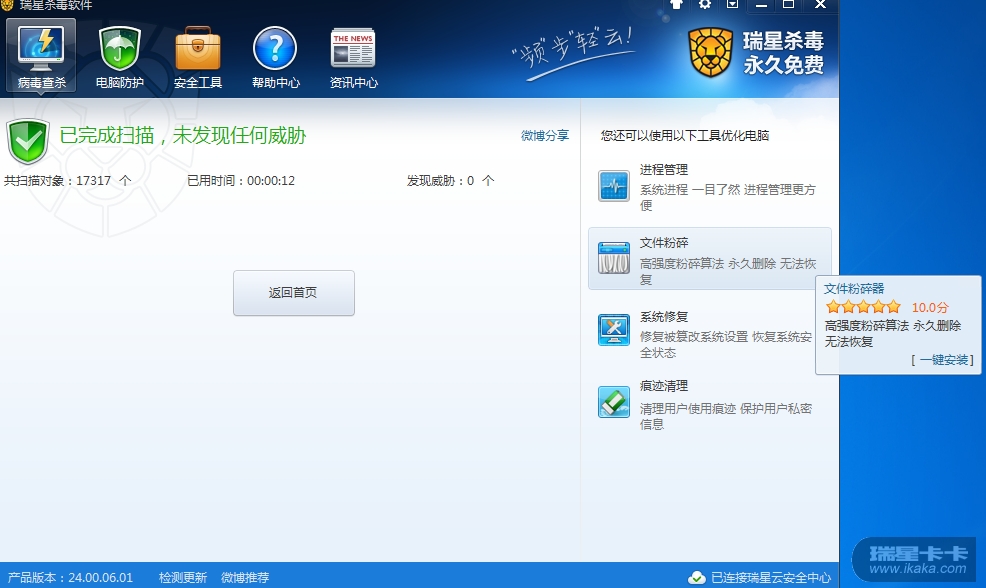Click the 发现威胁：0 text
Viewport: 986px width, 588px height.
pyautogui.click(x=450, y=181)
